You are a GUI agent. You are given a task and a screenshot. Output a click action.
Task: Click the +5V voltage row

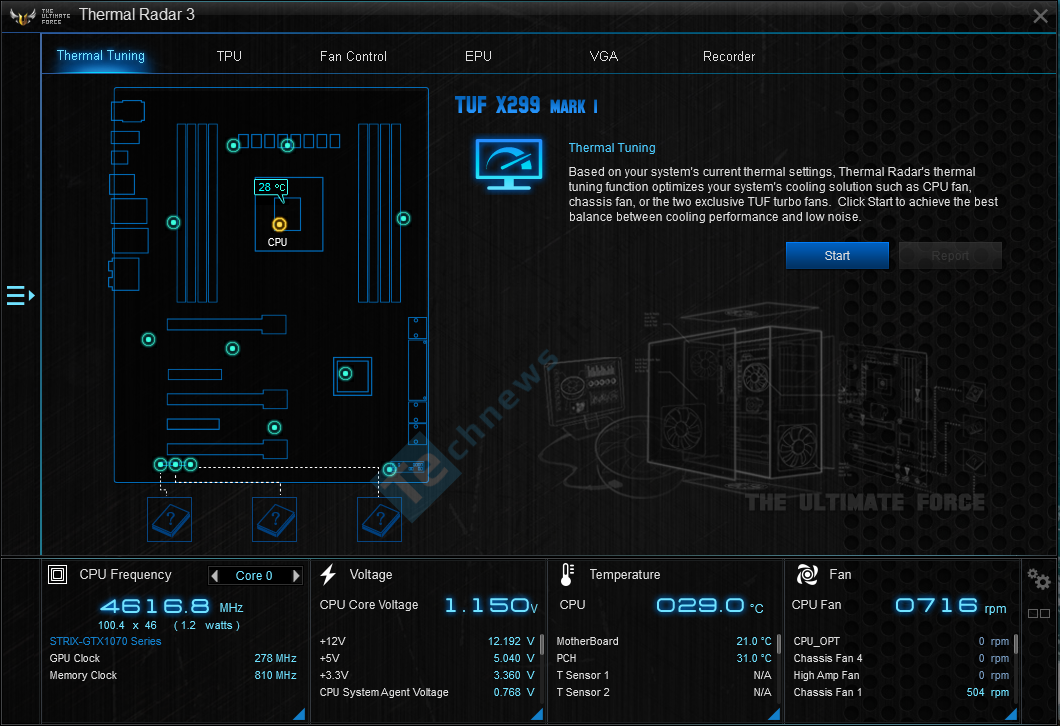427,658
